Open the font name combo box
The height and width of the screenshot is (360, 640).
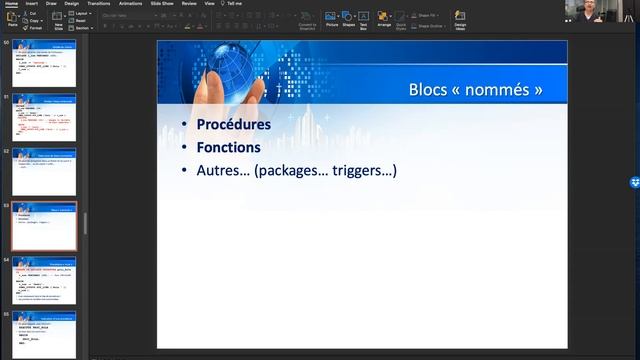[130, 16]
